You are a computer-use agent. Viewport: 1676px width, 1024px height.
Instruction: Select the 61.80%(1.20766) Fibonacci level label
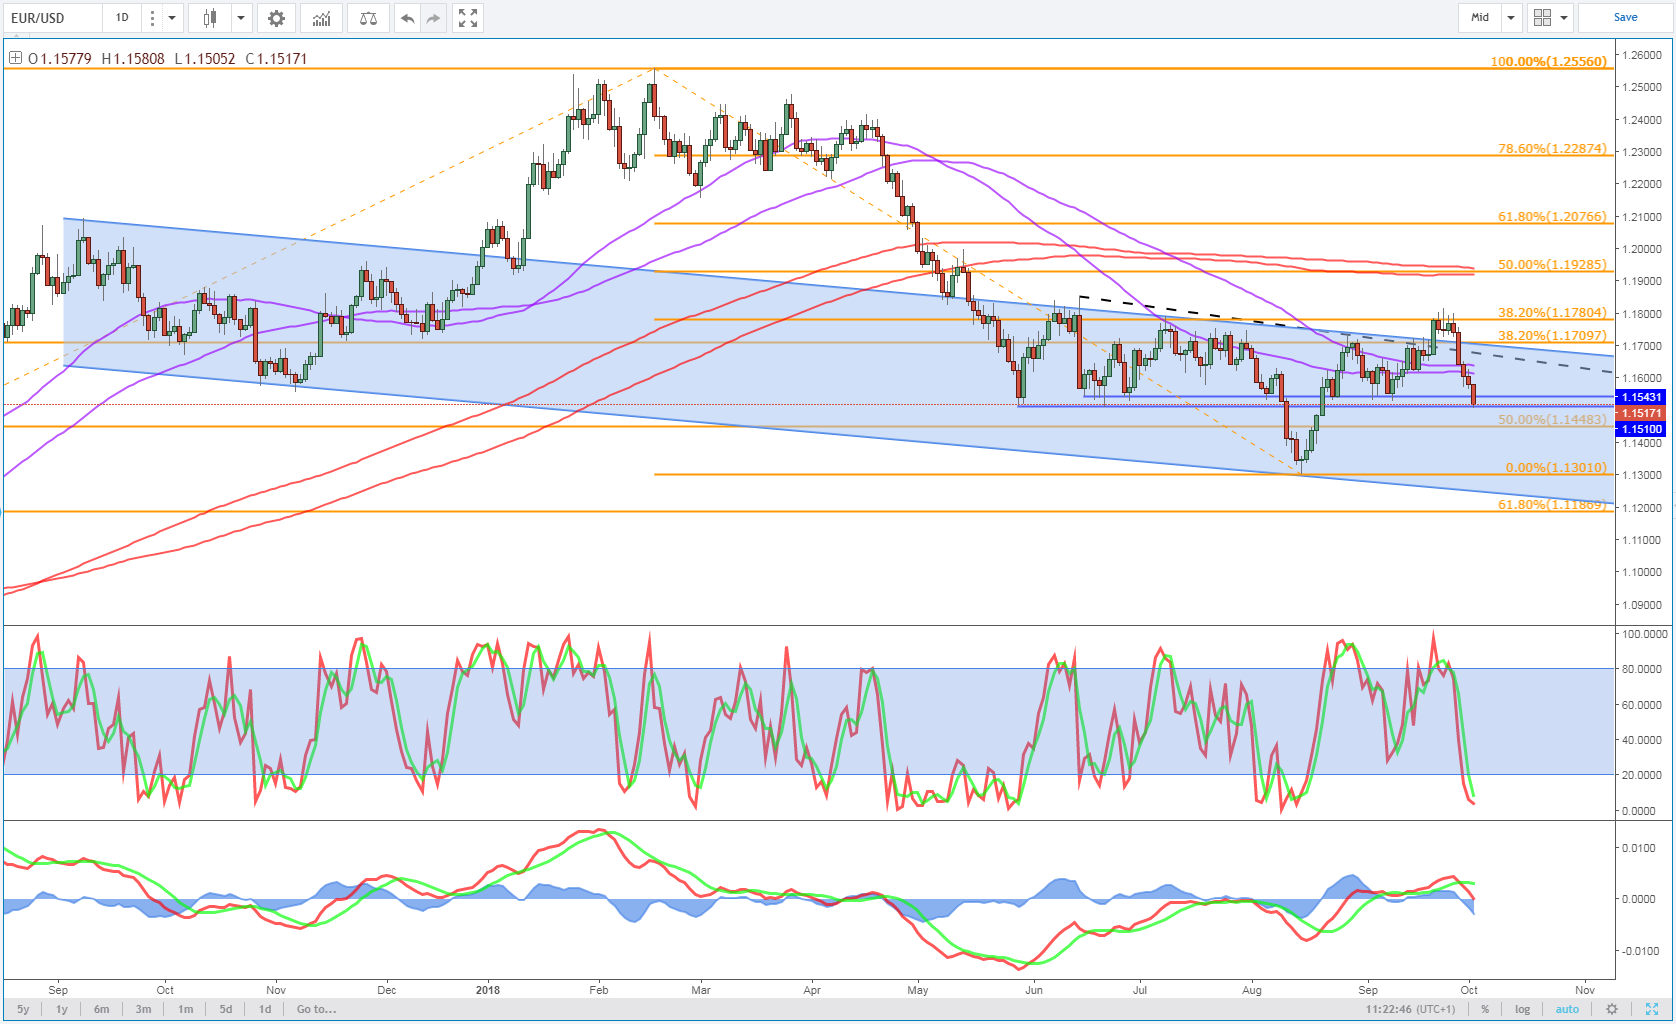[1552, 216]
